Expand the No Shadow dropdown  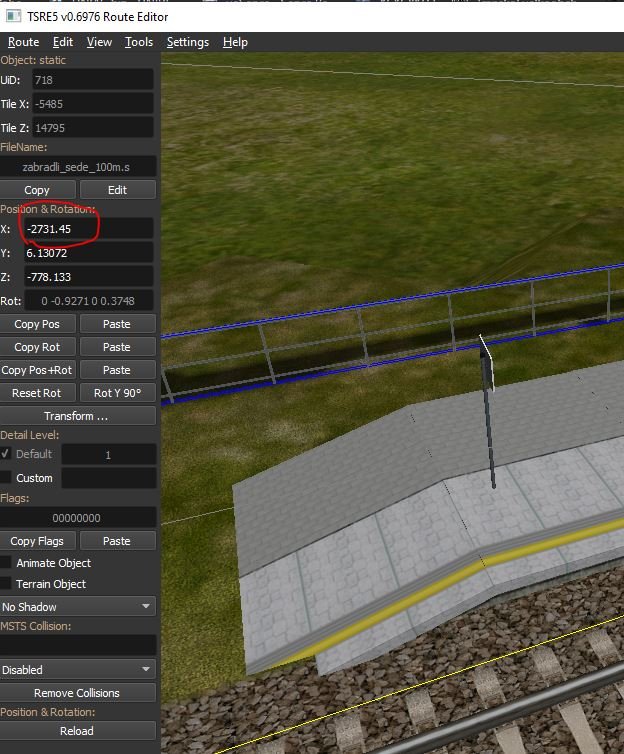click(78, 607)
